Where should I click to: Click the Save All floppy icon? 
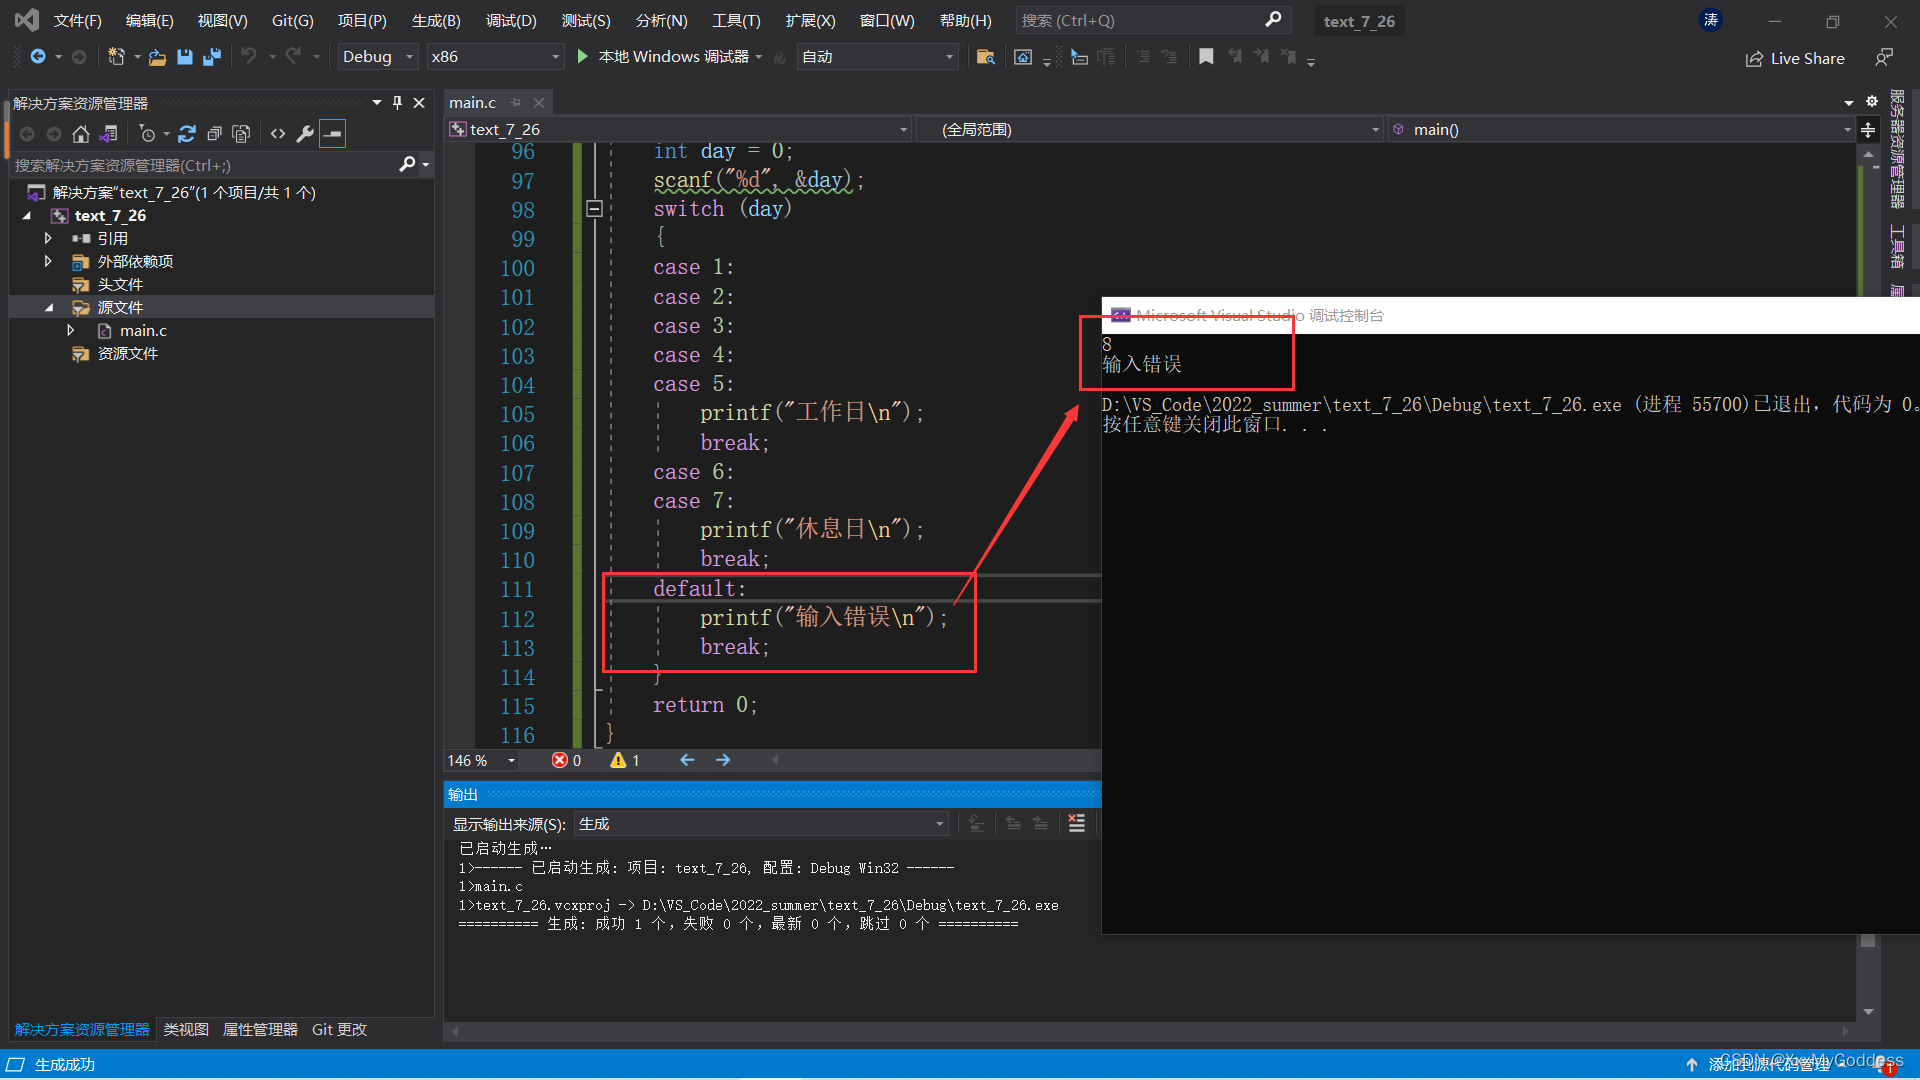(x=211, y=57)
